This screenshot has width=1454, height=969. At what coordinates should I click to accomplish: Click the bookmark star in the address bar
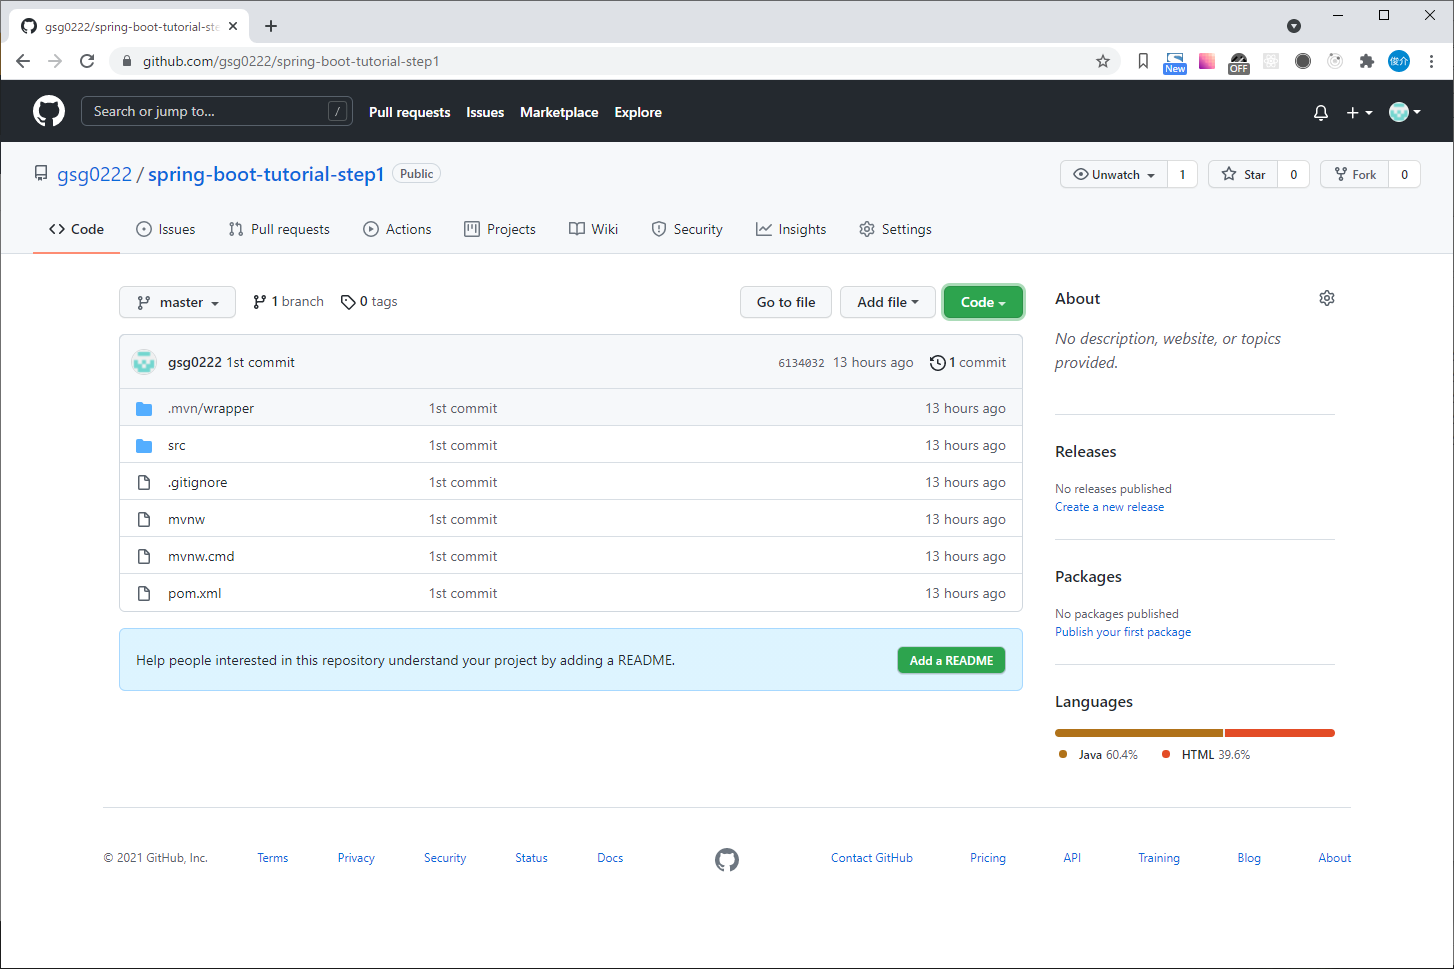(1103, 61)
